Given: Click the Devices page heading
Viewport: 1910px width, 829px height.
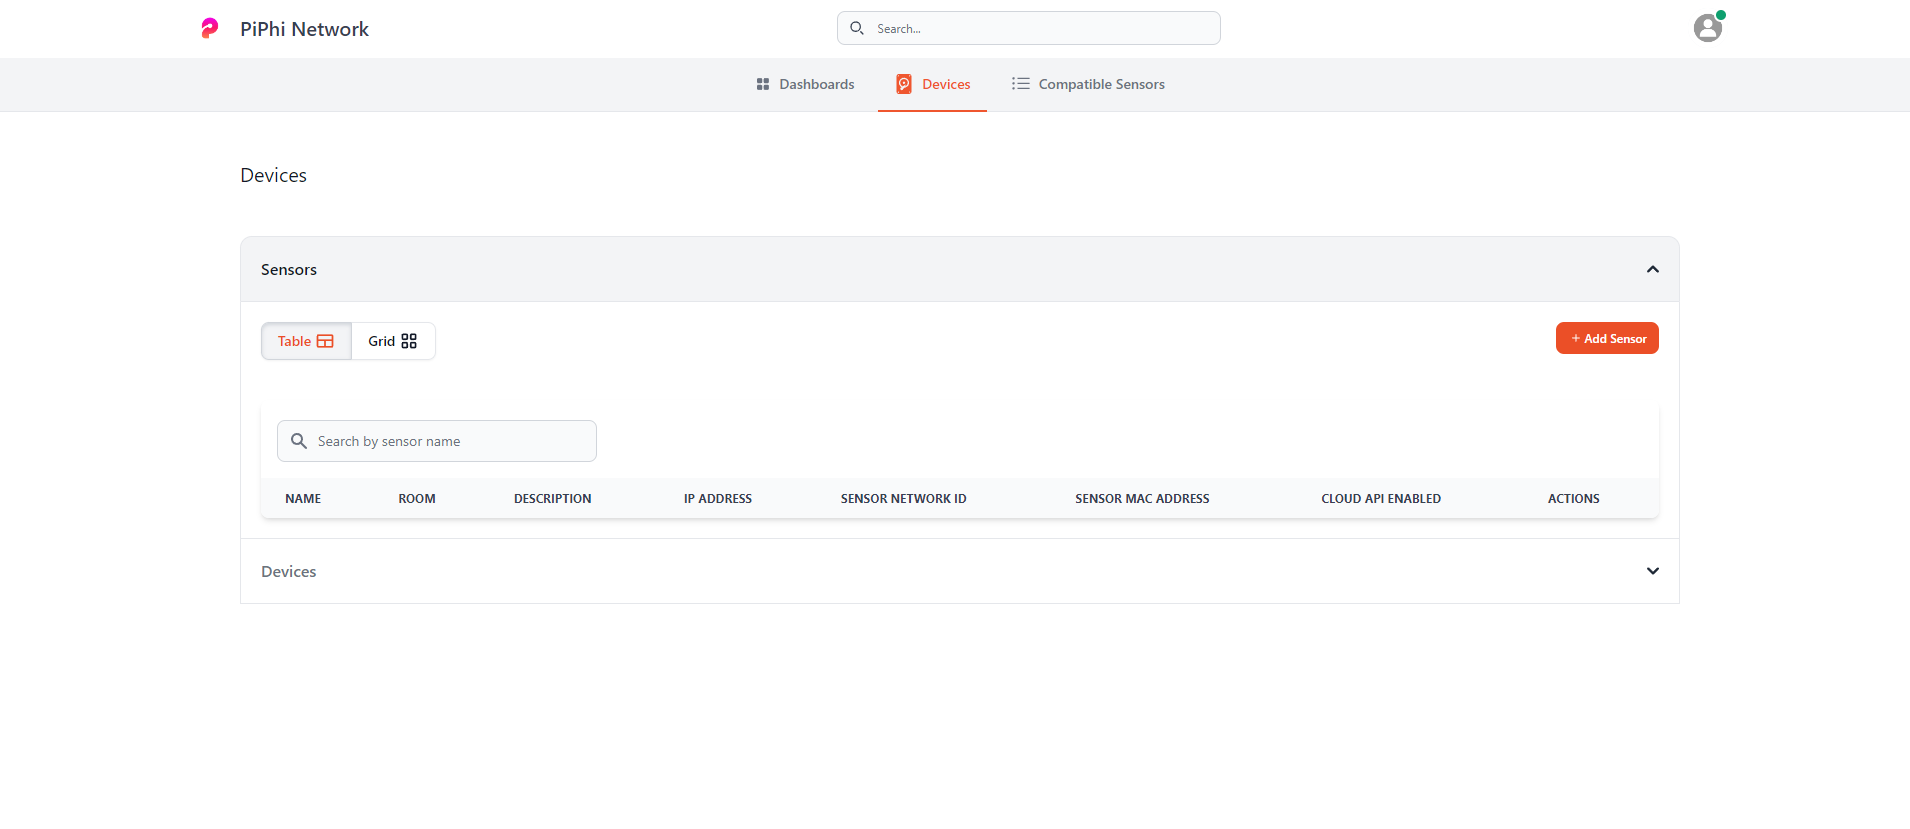Looking at the screenshot, I should click(x=274, y=175).
